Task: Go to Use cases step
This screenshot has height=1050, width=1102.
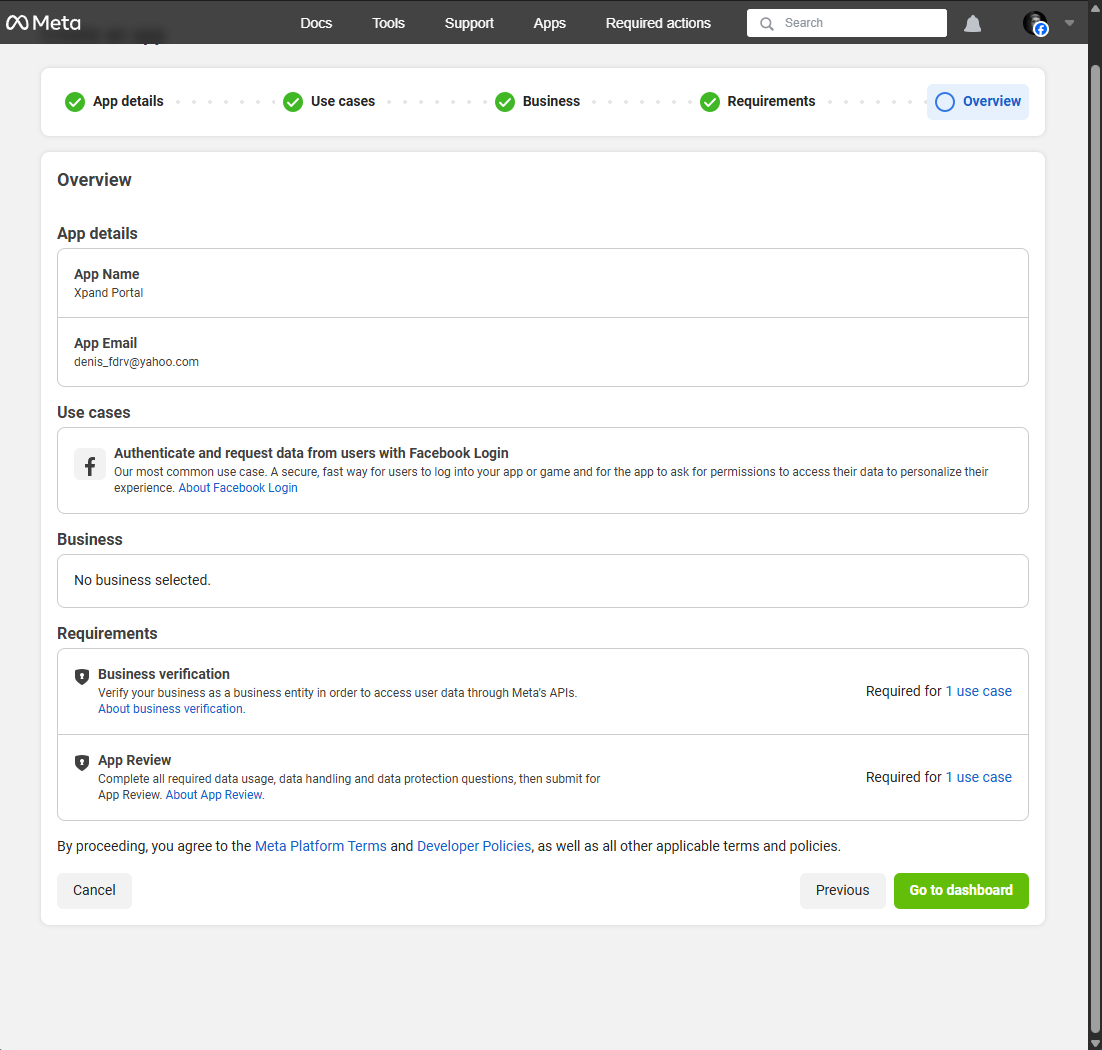Action: (x=330, y=101)
